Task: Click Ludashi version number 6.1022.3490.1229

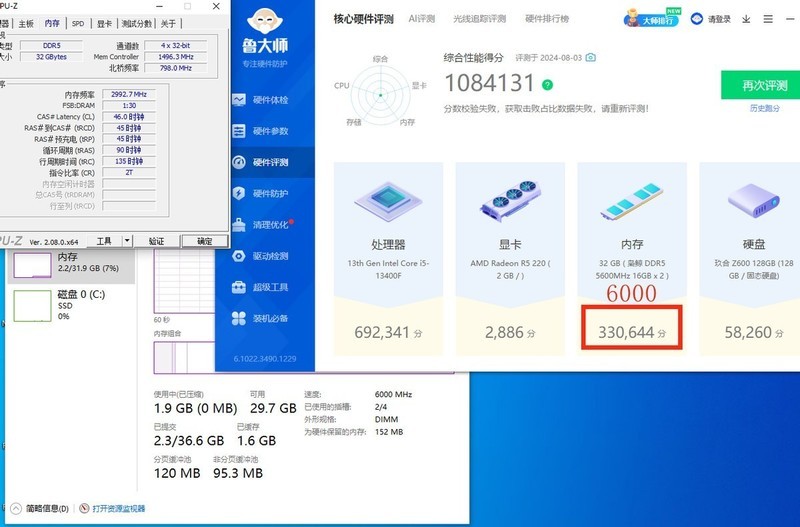Action: tap(265, 359)
